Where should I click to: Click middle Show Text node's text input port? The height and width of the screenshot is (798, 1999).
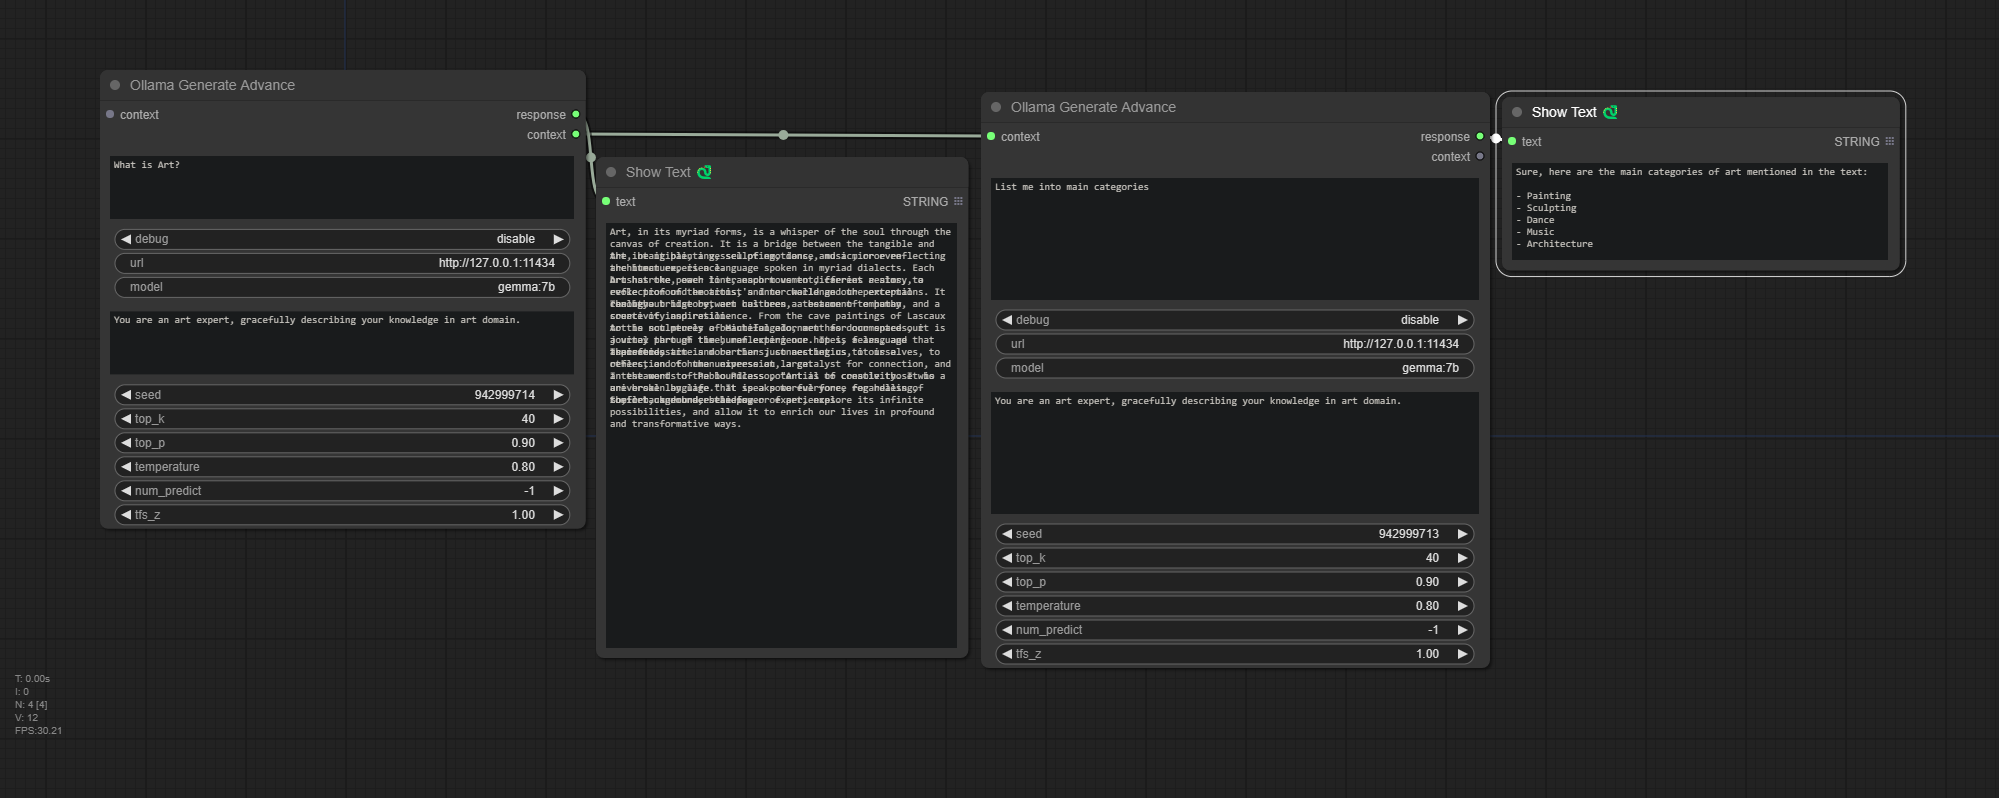point(606,201)
